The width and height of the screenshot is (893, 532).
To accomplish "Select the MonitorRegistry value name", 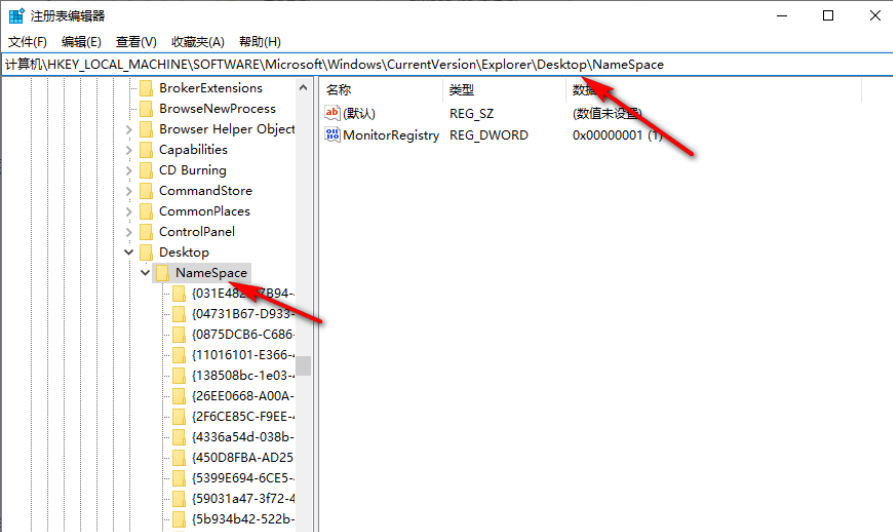I will coord(391,135).
